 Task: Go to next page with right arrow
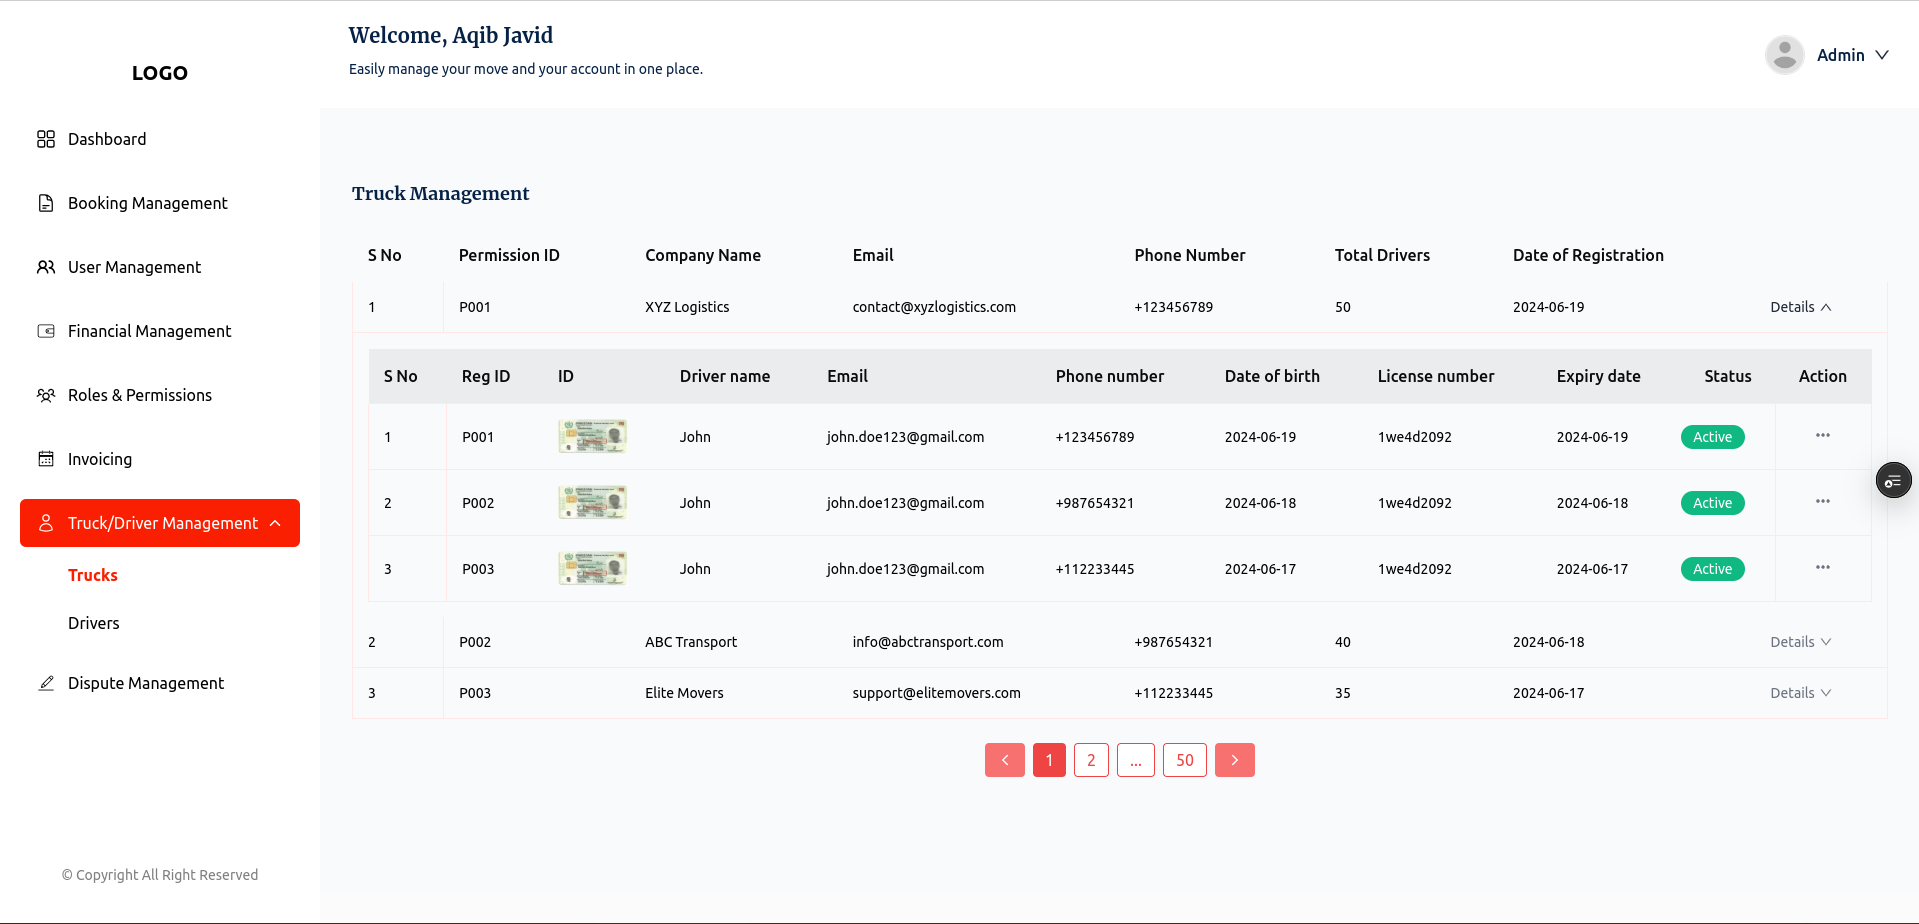pos(1234,760)
